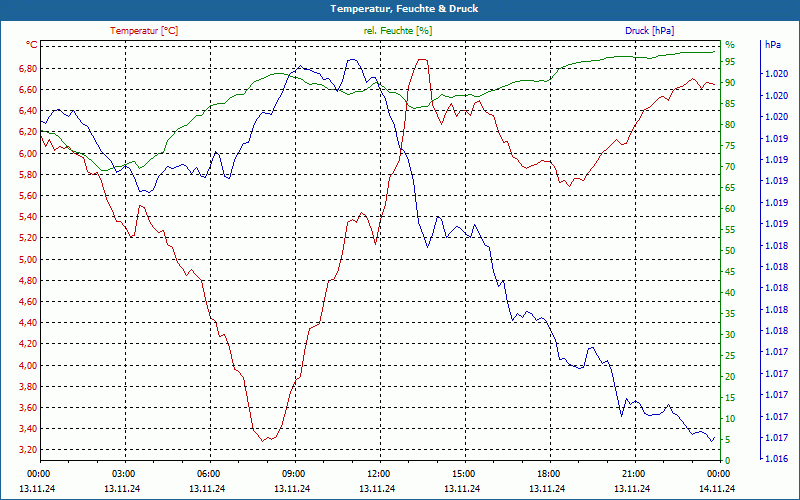Click the "5,60" temperature tick label
Image resolution: width=800 pixels, height=500 pixels.
29,196
